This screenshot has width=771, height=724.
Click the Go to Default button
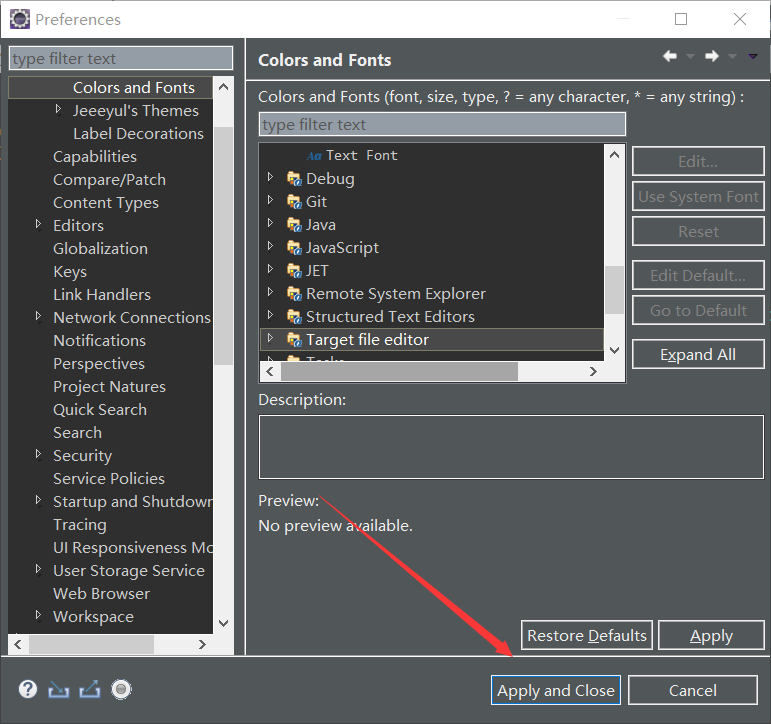[x=698, y=310]
